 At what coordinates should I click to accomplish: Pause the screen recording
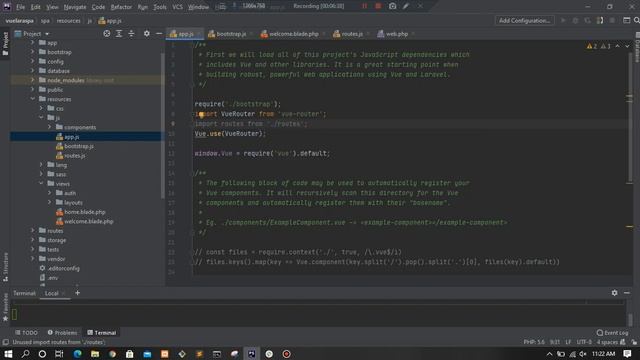coord(364,6)
